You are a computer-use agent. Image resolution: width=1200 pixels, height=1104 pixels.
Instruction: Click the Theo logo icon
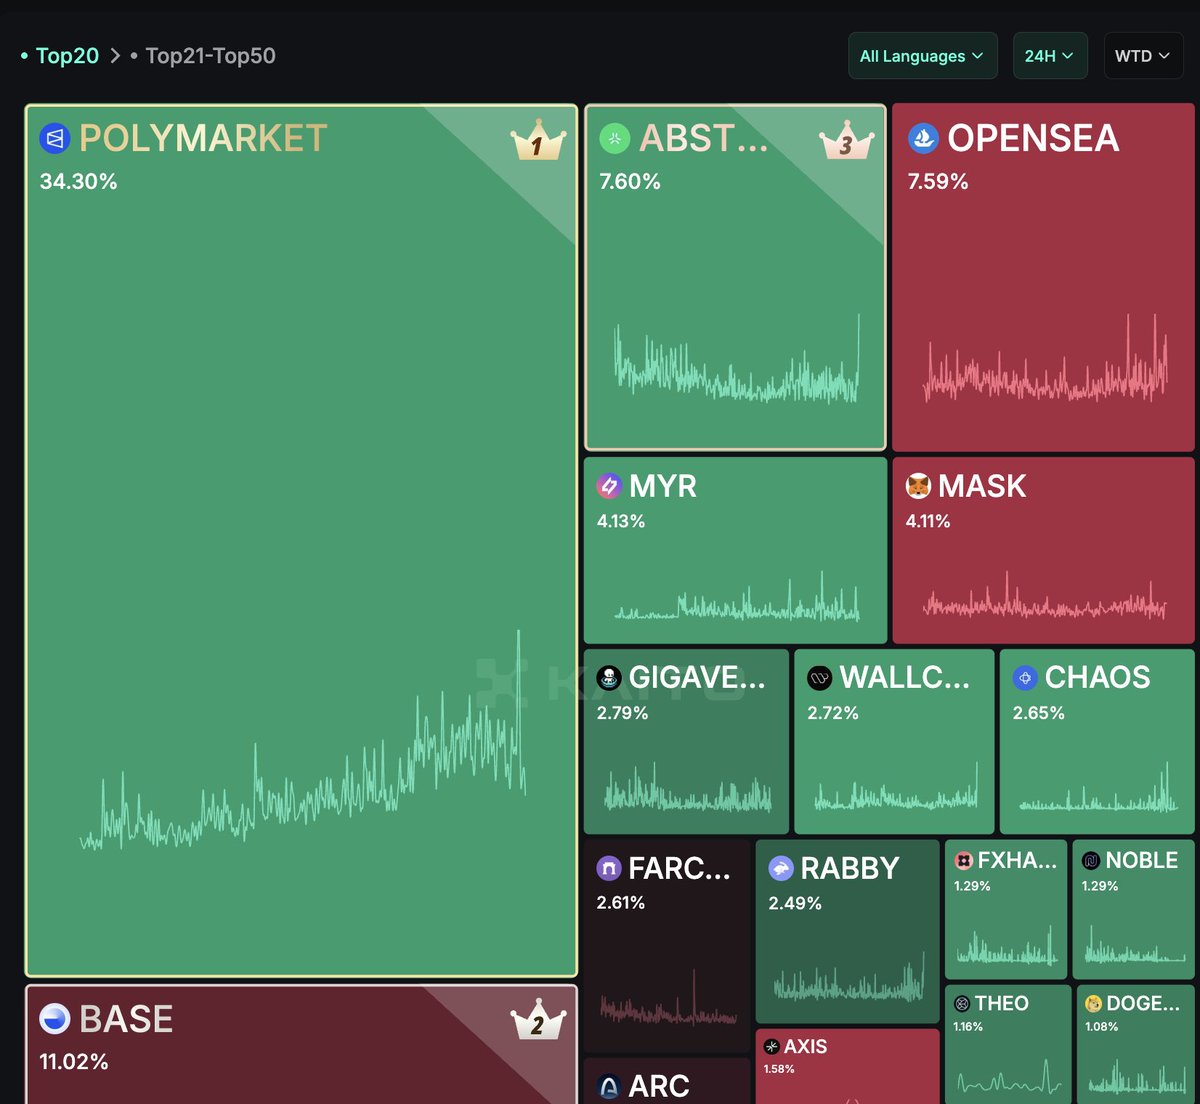962,1004
